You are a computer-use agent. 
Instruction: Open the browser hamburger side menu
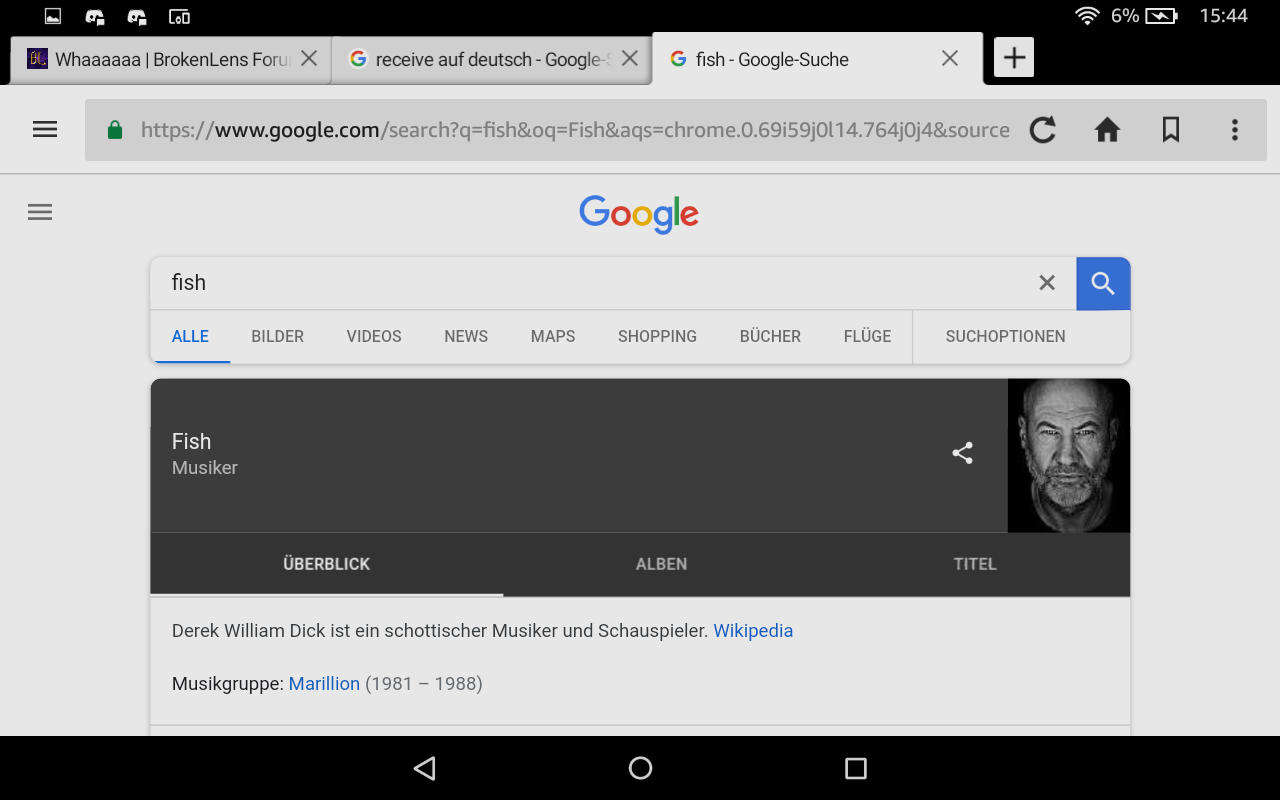click(x=45, y=129)
